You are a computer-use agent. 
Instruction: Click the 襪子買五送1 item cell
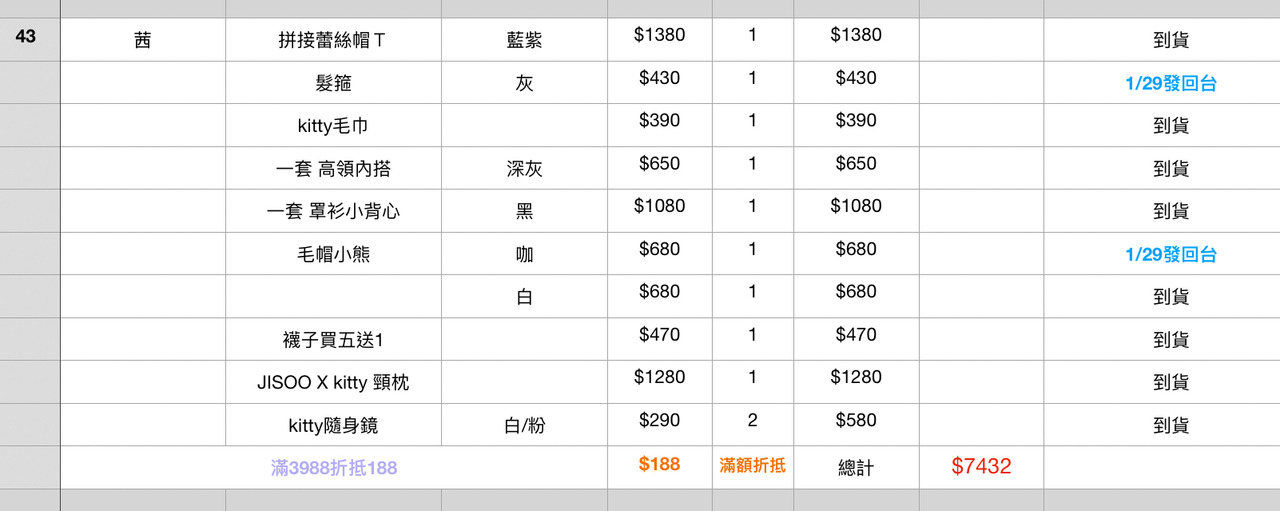pyautogui.click(x=333, y=340)
